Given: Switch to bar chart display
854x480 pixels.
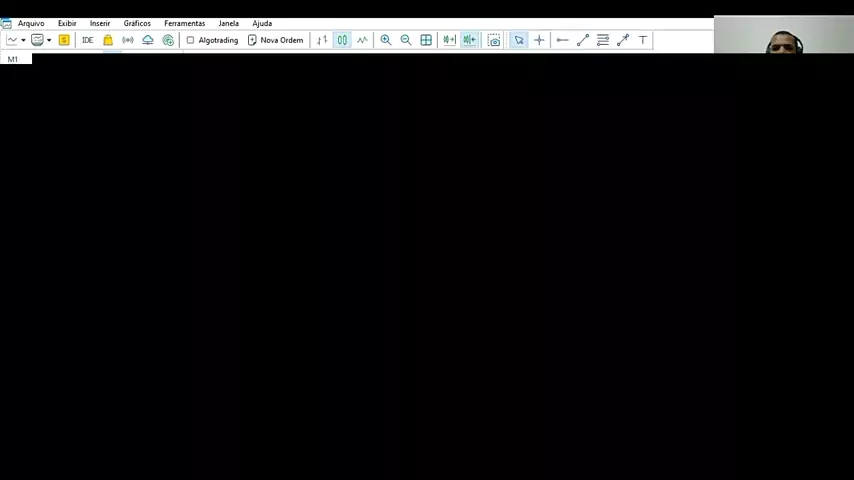Looking at the screenshot, I should [322, 40].
